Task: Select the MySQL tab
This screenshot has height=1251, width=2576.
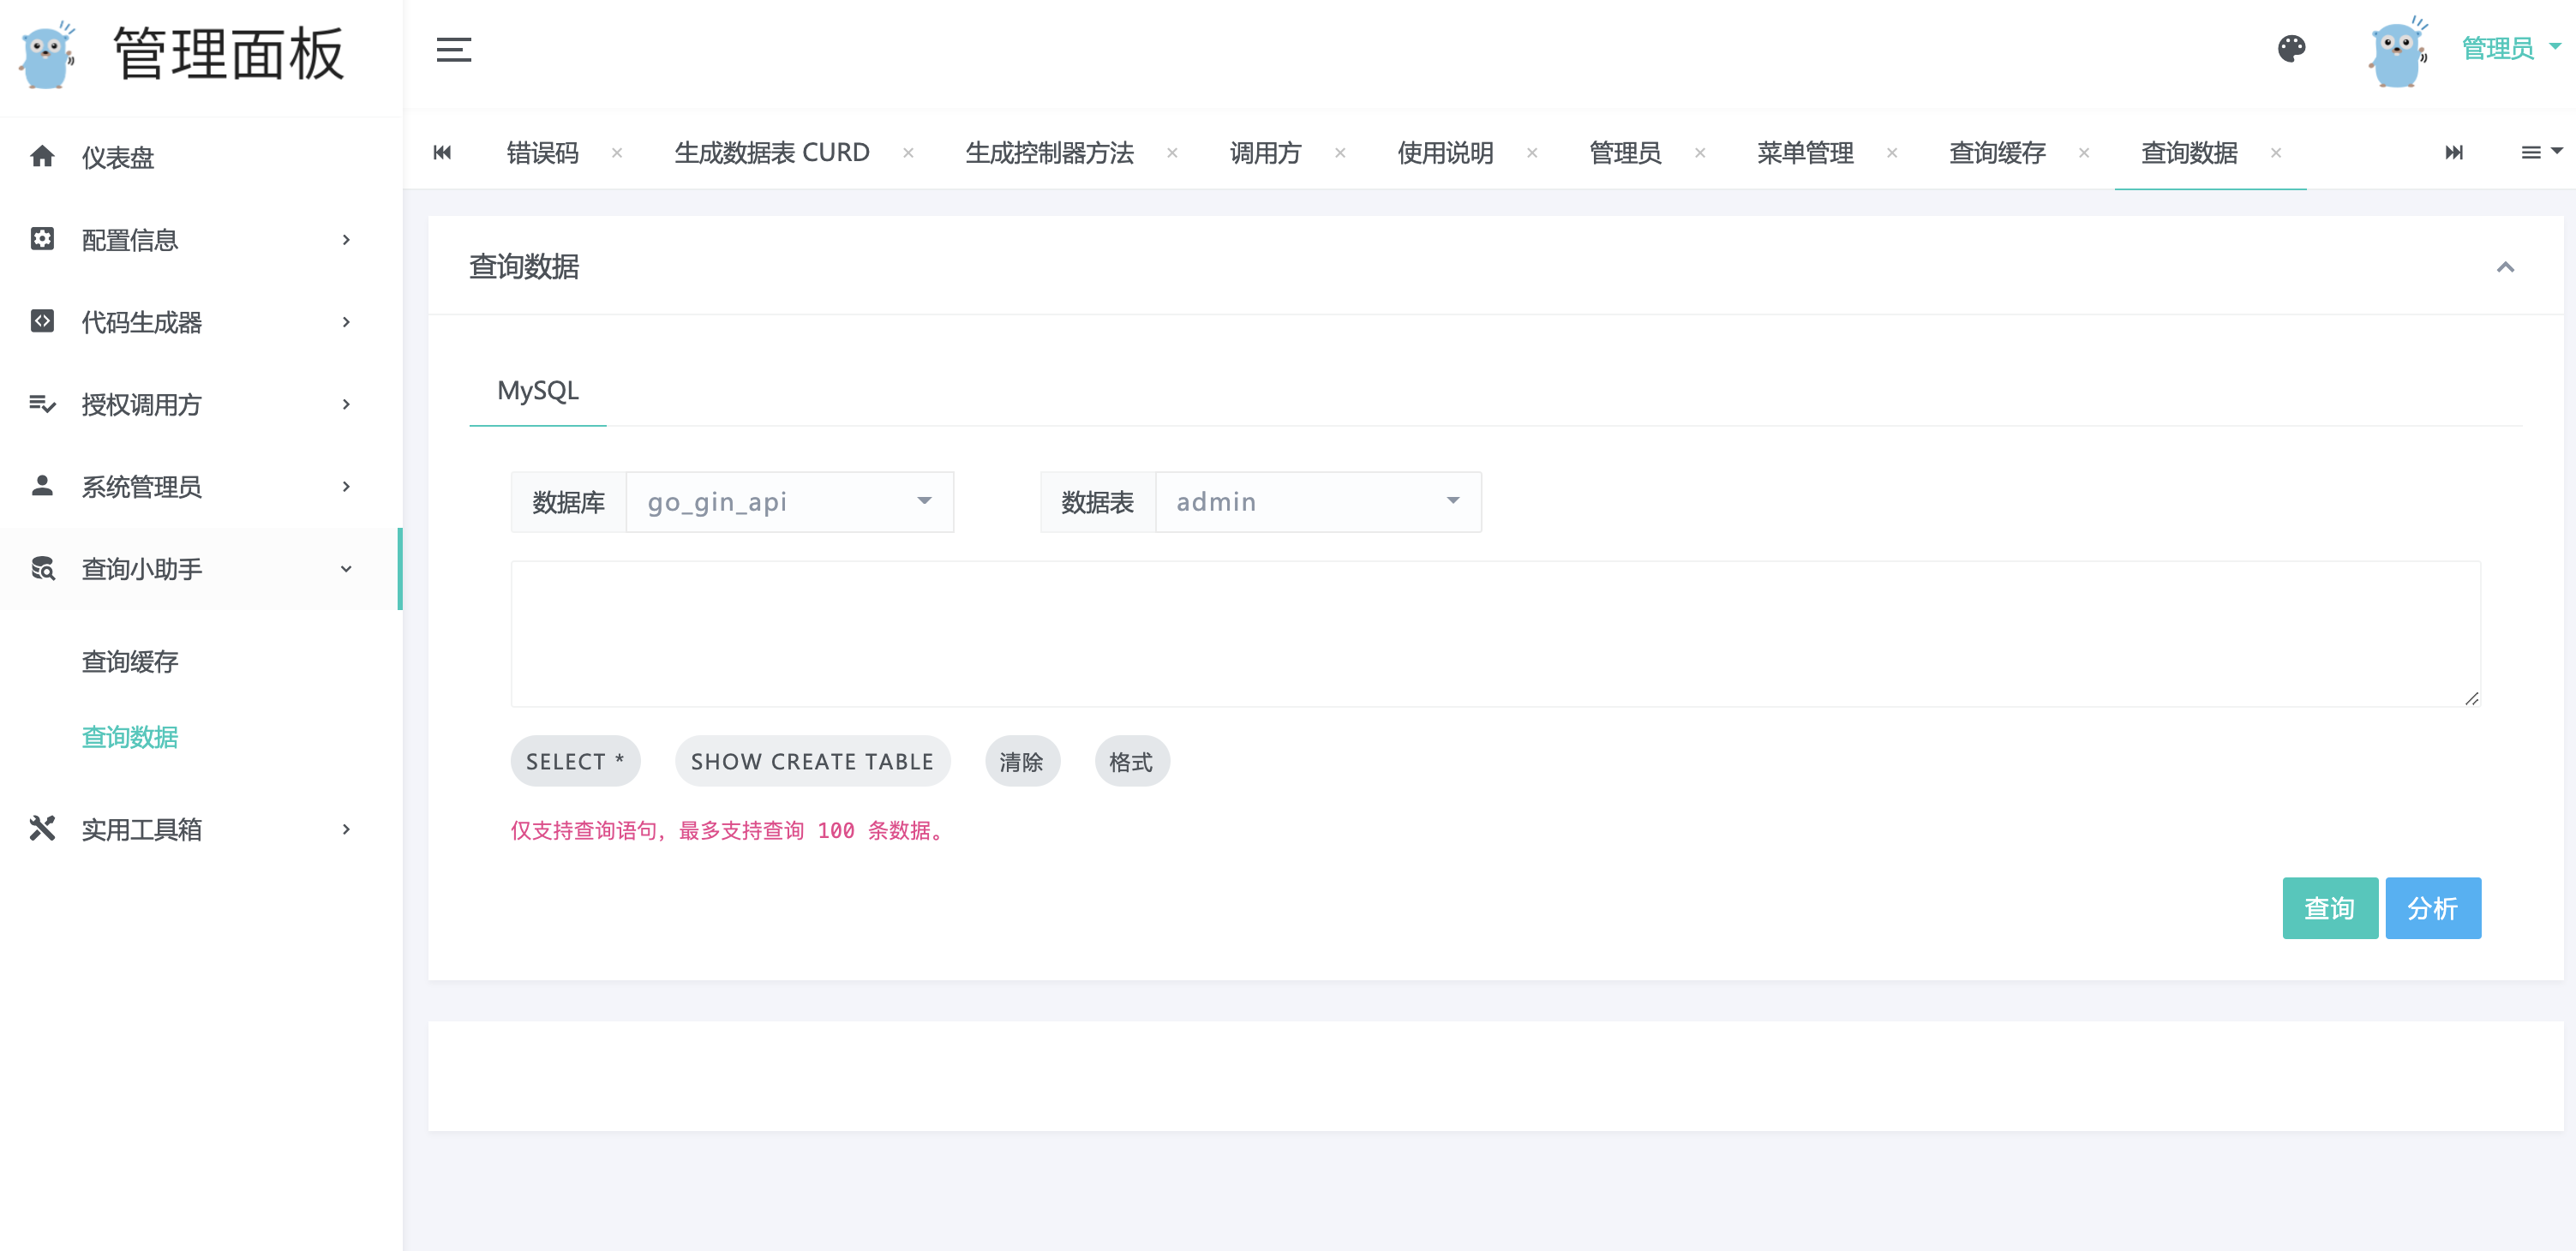Action: coord(538,391)
